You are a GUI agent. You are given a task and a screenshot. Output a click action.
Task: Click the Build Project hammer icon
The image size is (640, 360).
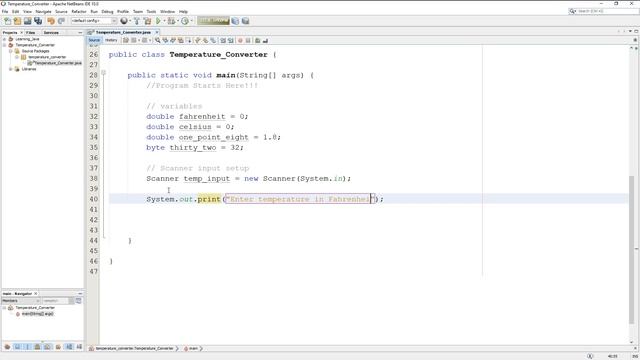[137, 21]
